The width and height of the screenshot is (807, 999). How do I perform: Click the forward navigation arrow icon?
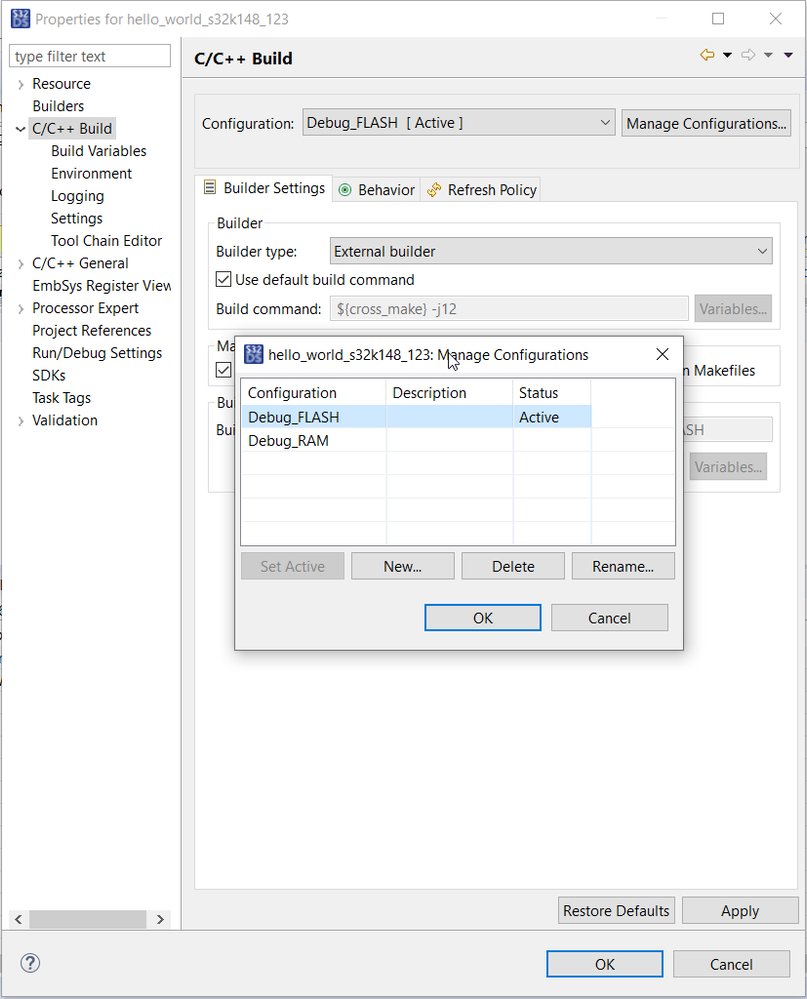coord(748,55)
